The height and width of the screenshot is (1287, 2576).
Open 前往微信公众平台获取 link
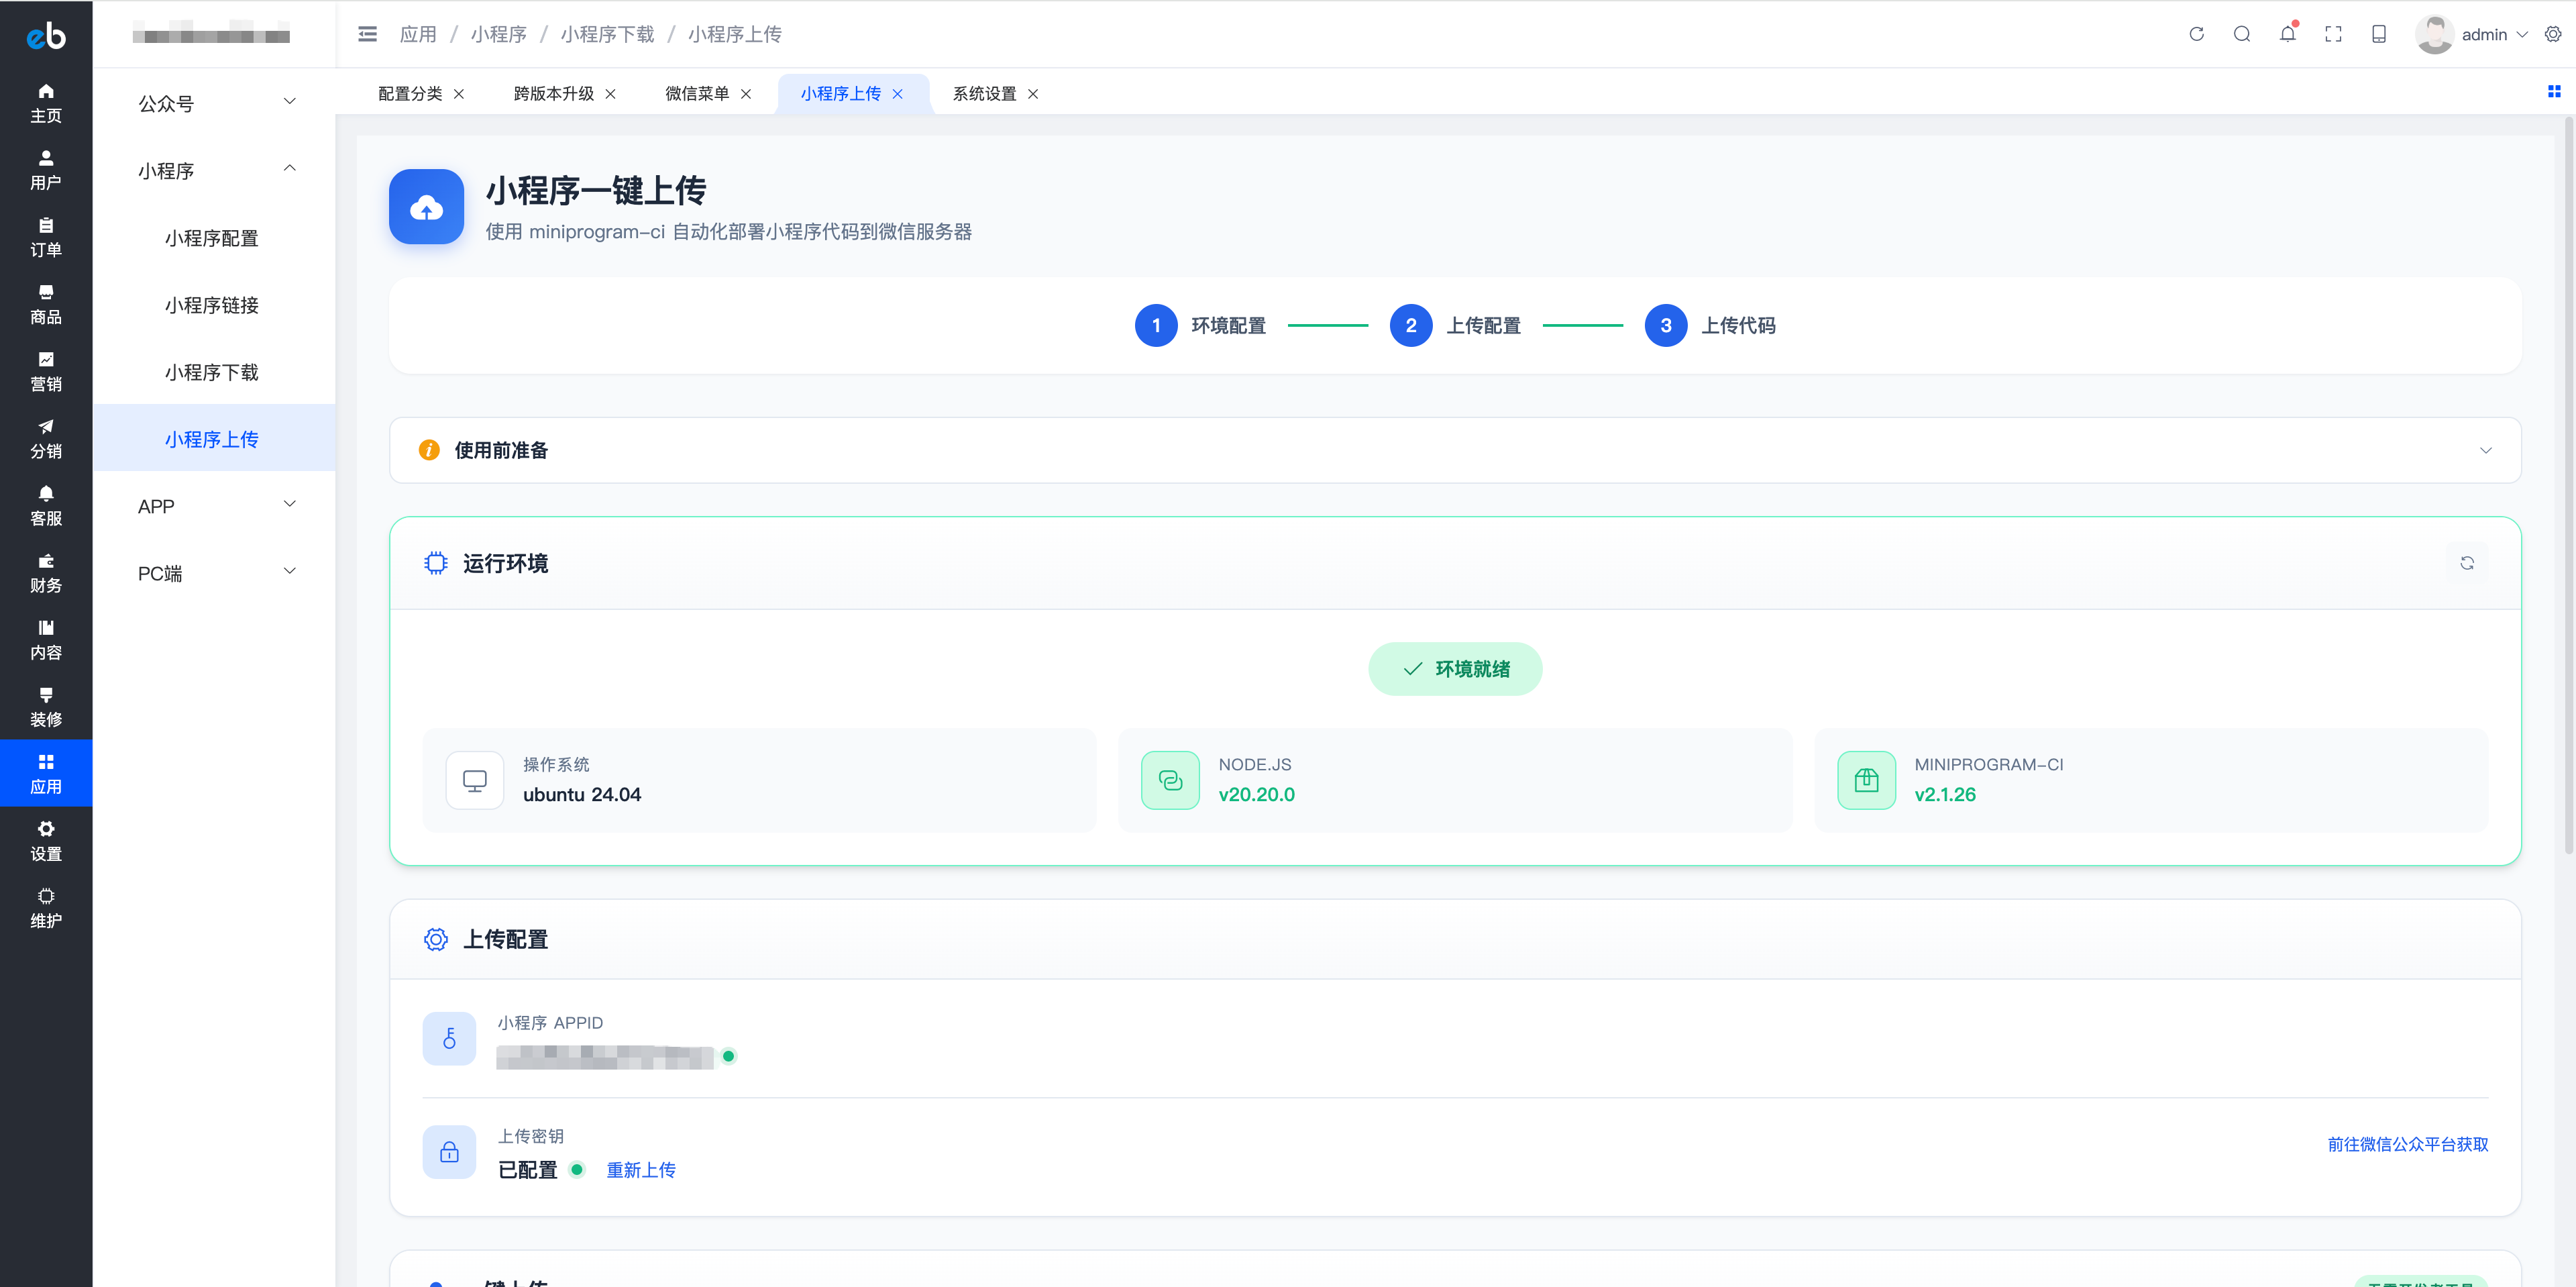[2407, 1144]
